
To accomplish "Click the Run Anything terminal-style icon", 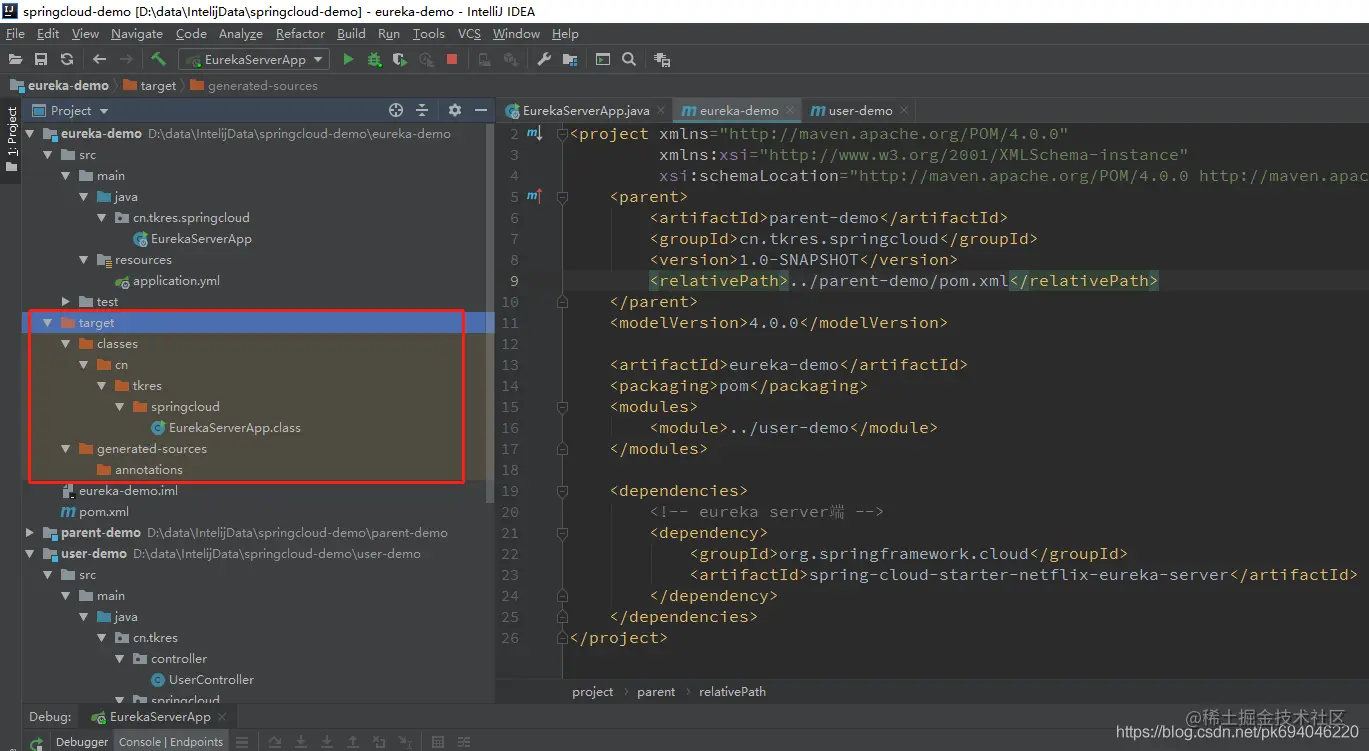I will coord(603,60).
